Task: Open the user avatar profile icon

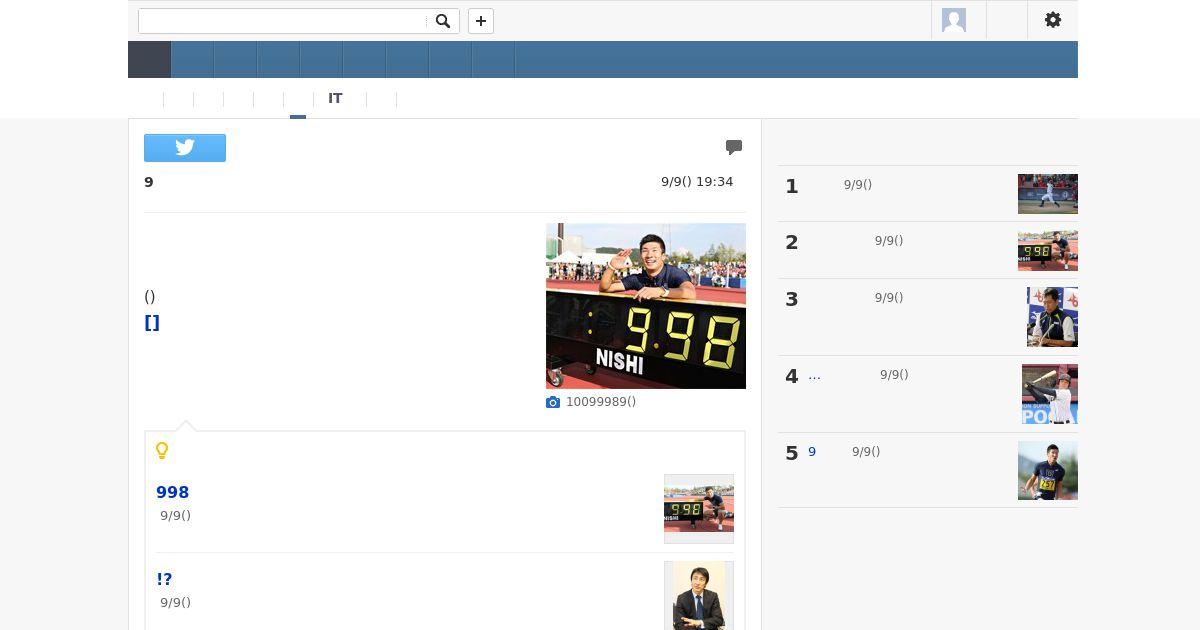Action: [954, 20]
